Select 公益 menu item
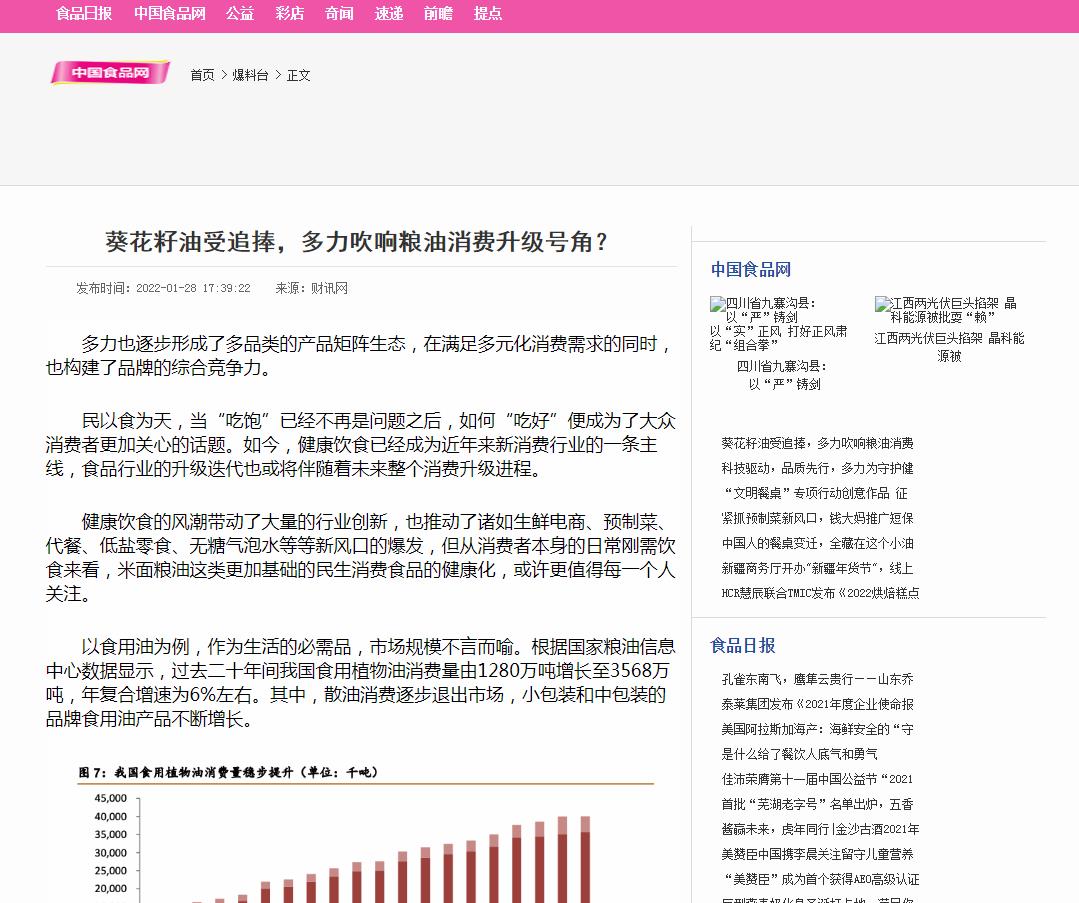The height and width of the screenshot is (903, 1079). (240, 13)
